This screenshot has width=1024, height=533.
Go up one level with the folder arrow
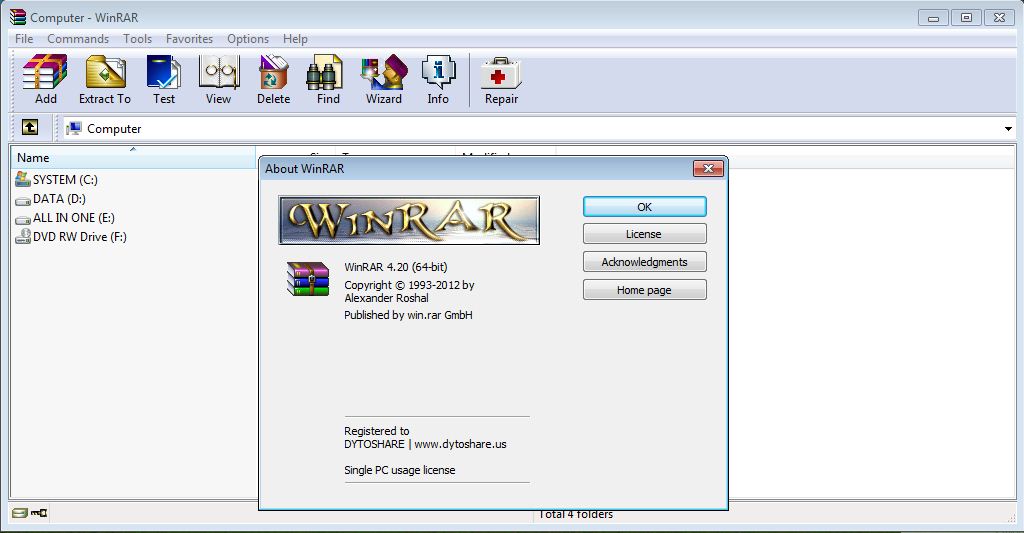(29, 127)
